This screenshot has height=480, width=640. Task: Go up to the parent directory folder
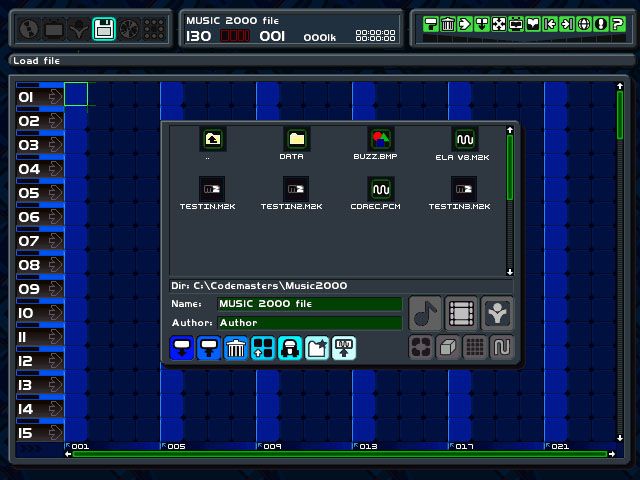pos(211,140)
